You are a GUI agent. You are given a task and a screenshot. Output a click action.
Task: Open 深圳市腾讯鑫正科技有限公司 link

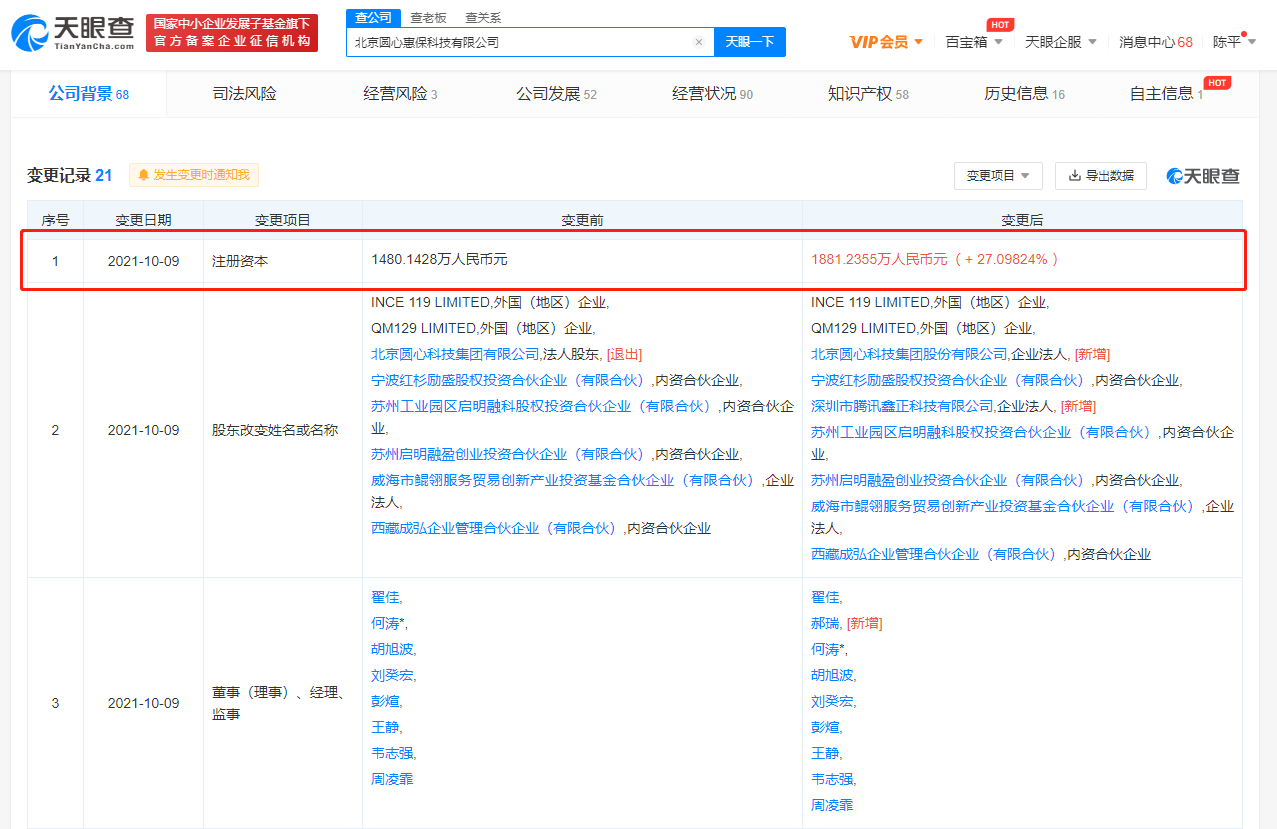902,406
